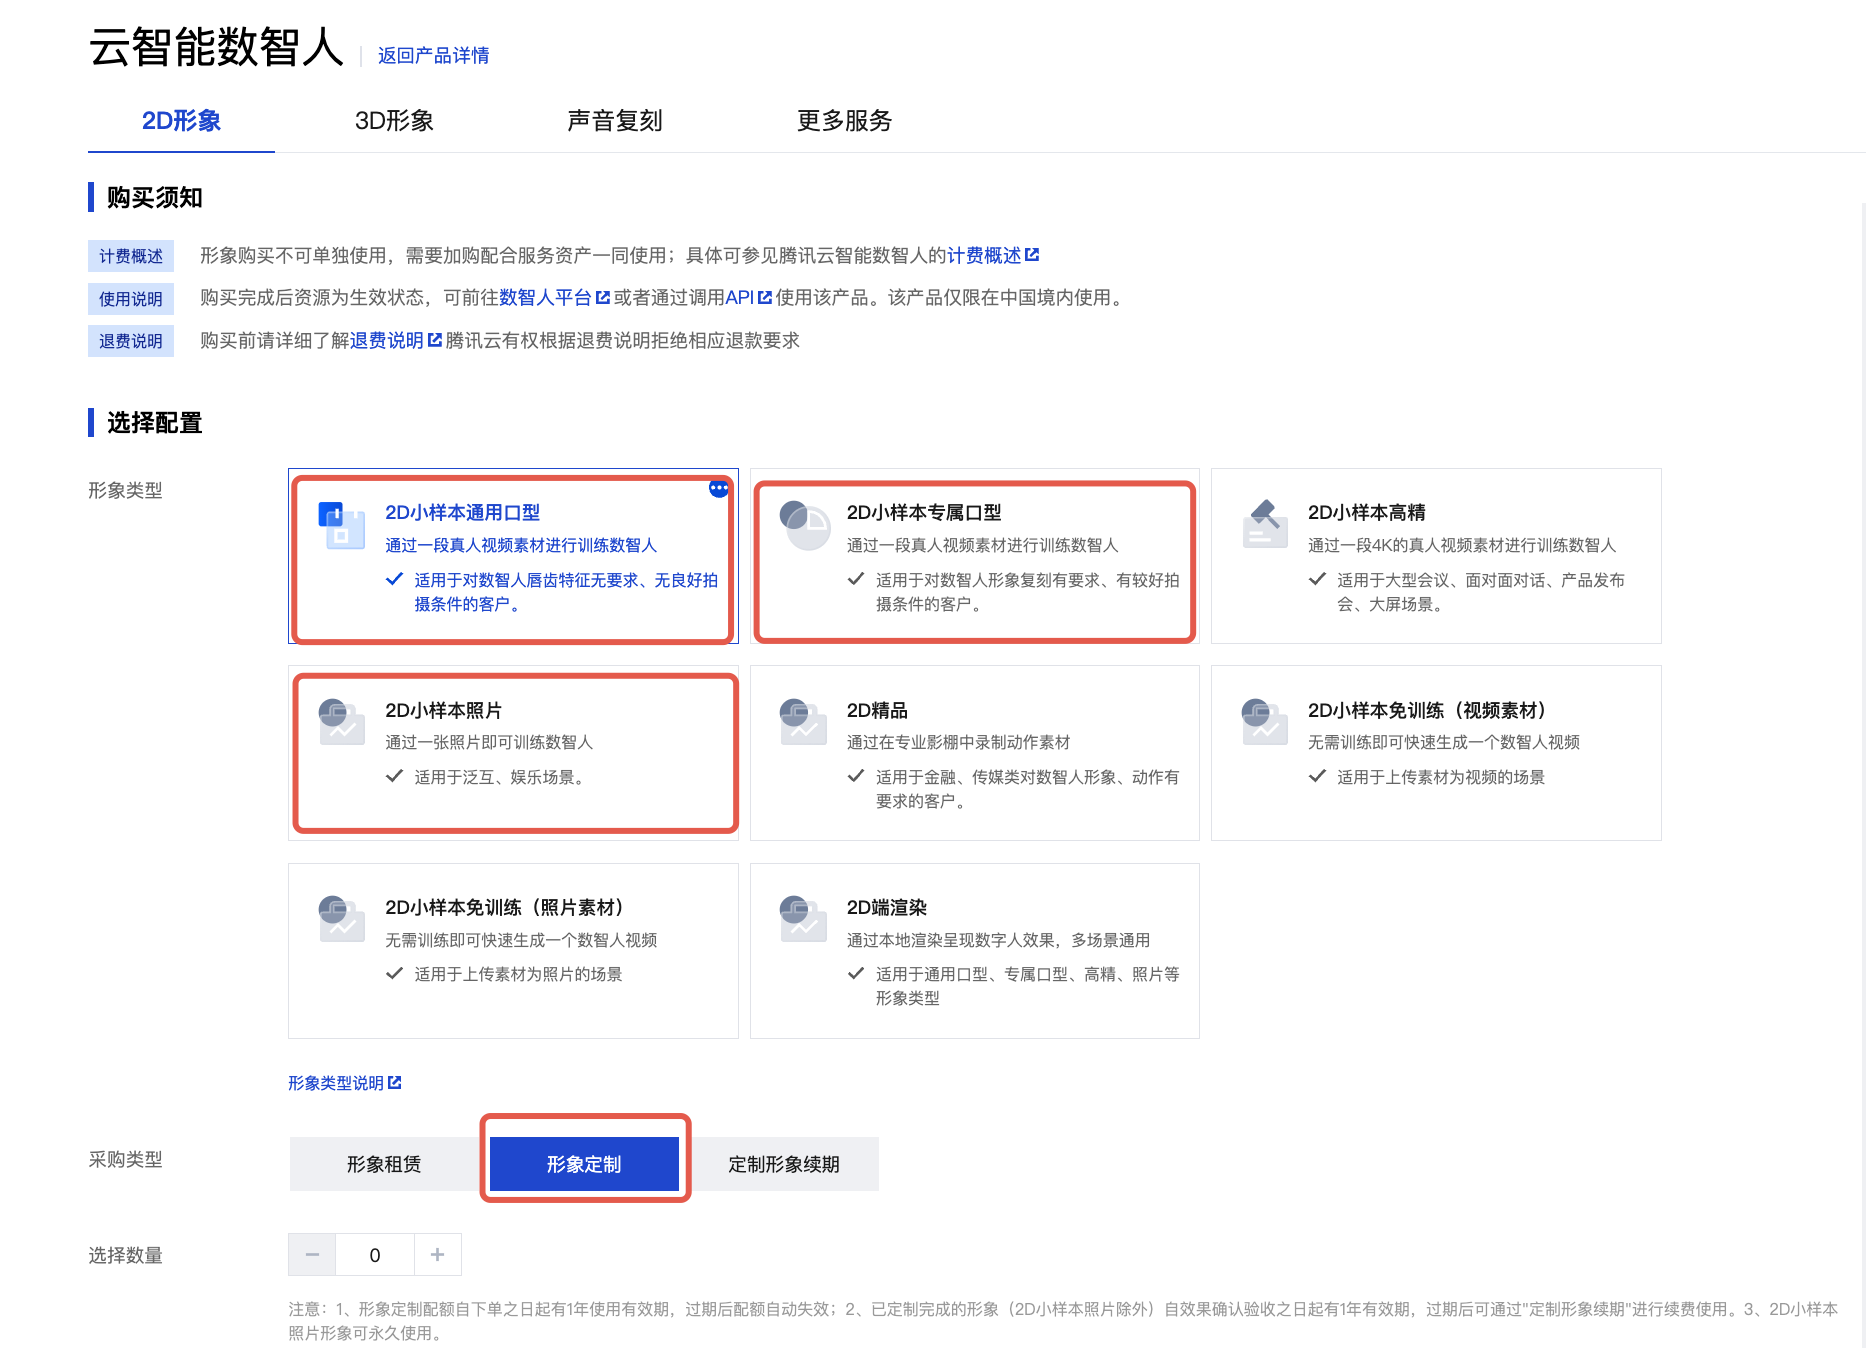Select 形象租赁 purchase type
The width and height of the screenshot is (1866, 1348).
pyautogui.click(x=384, y=1164)
